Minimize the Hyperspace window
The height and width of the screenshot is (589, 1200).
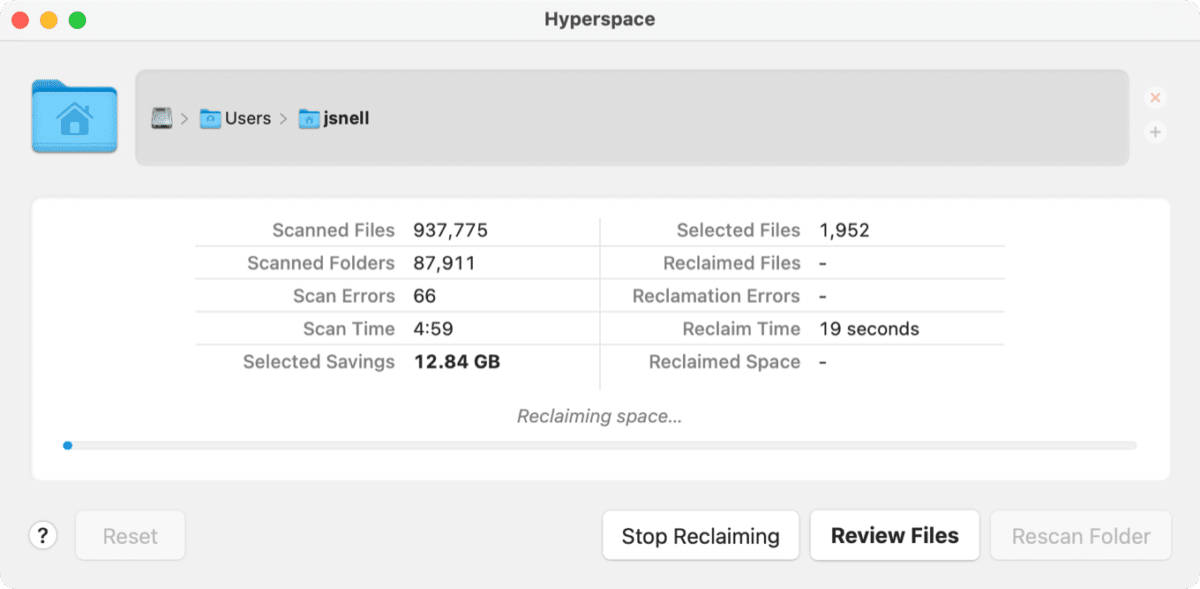pyautogui.click(x=48, y=20)
